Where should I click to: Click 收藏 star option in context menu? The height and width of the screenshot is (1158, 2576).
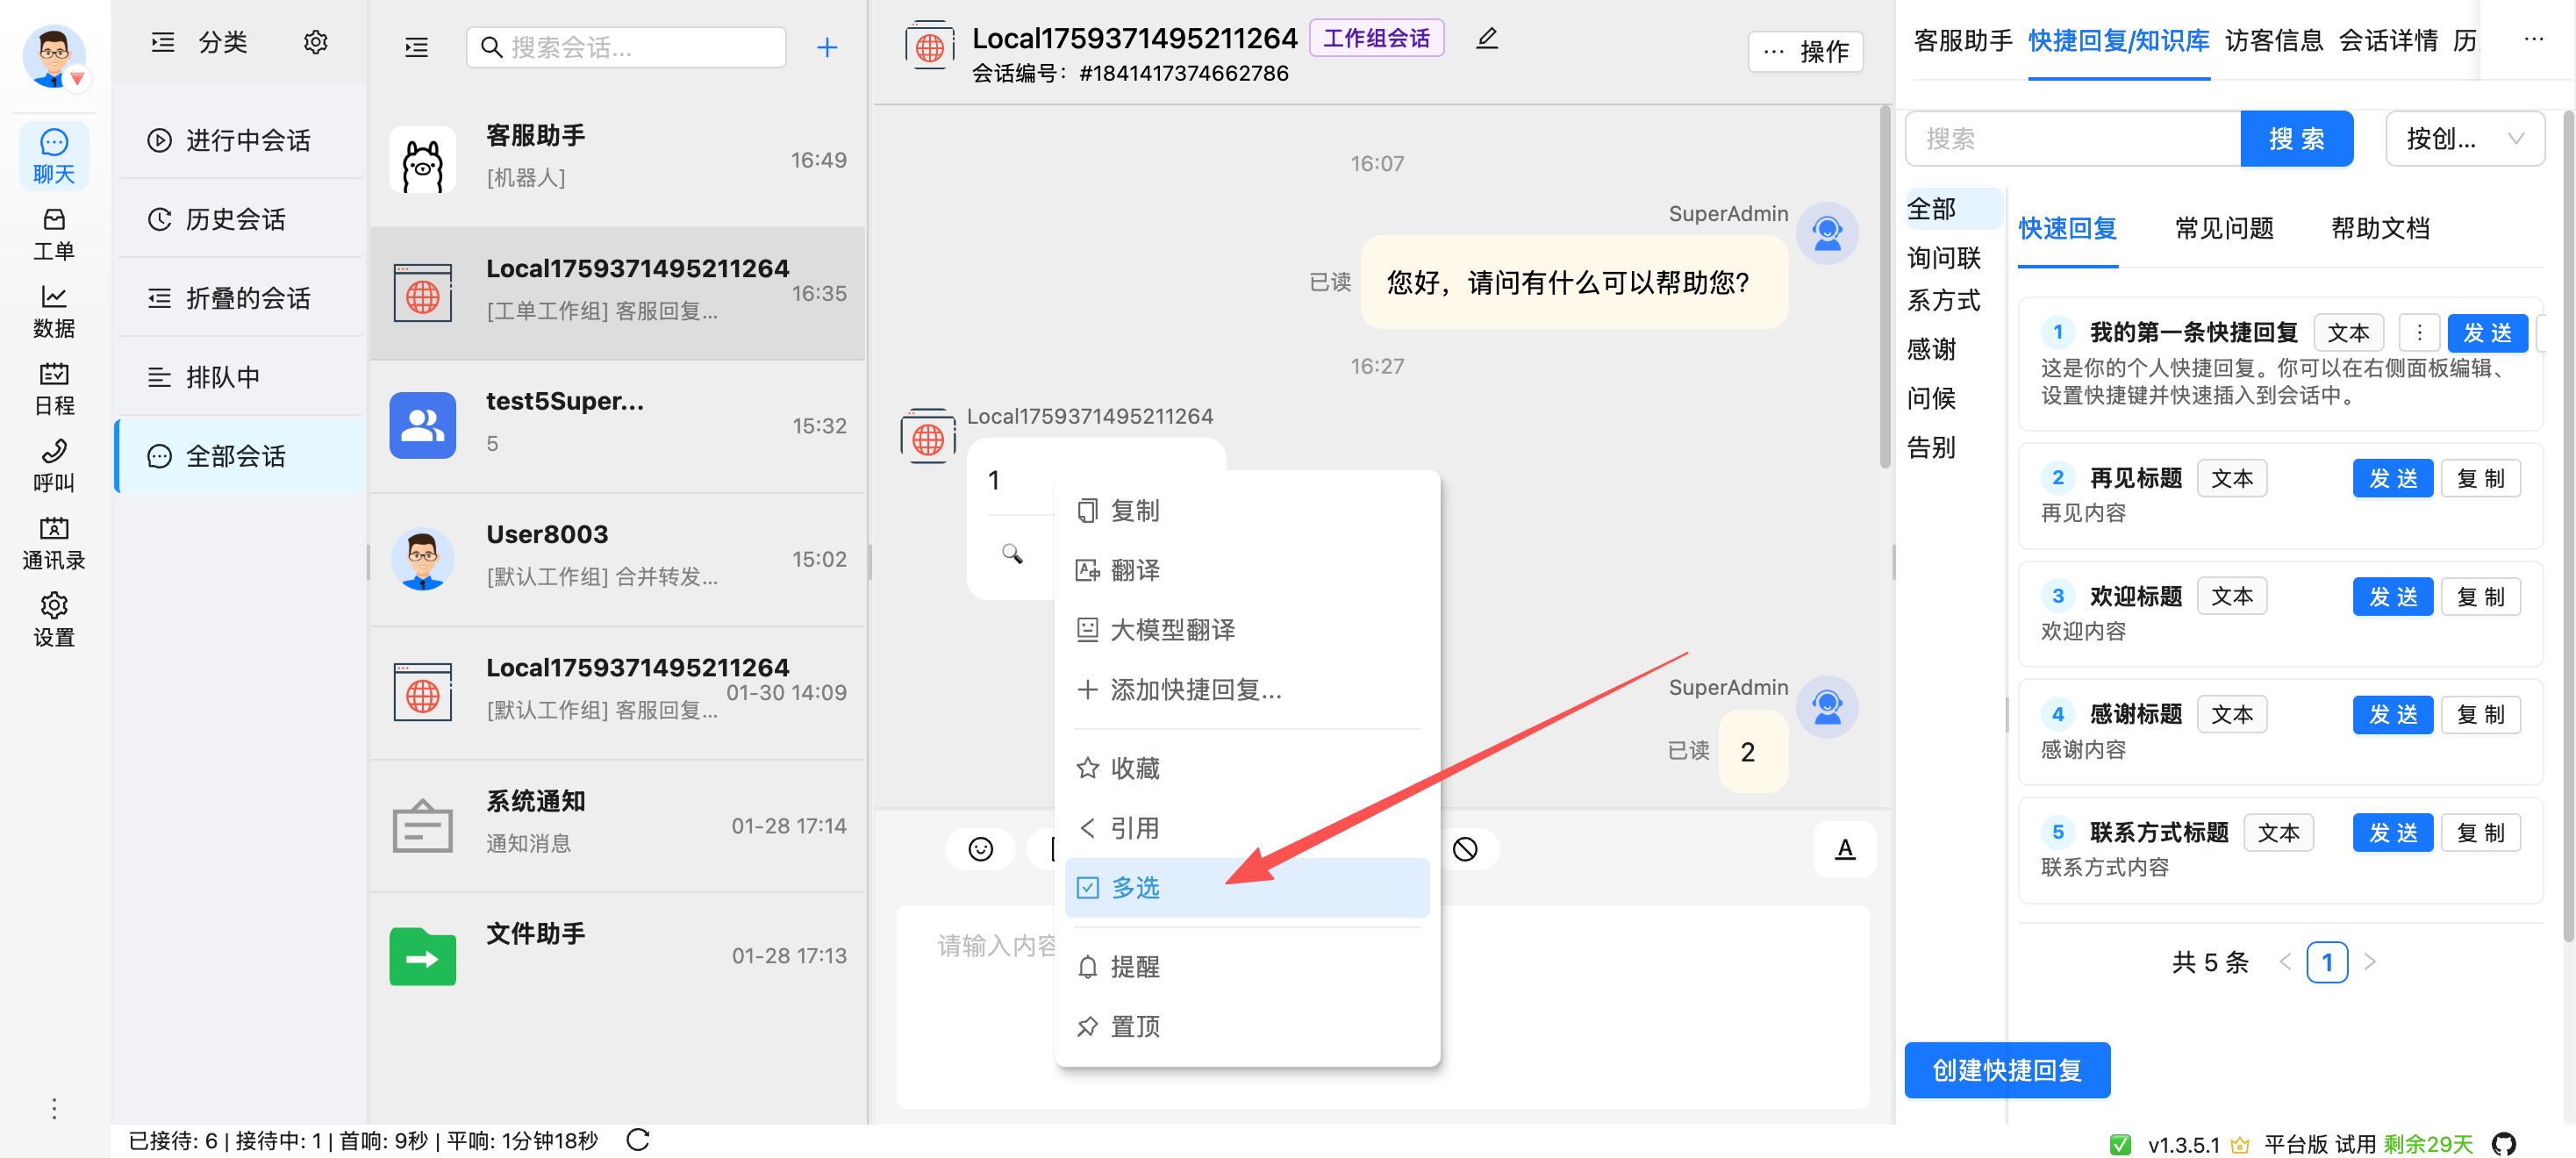click(x=1134, y=768)
